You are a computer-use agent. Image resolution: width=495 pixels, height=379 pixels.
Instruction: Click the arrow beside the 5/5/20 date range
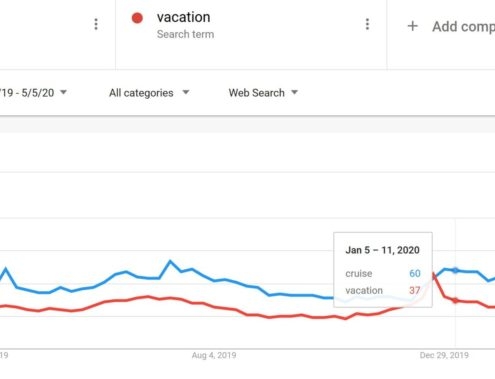pos(63,92)
